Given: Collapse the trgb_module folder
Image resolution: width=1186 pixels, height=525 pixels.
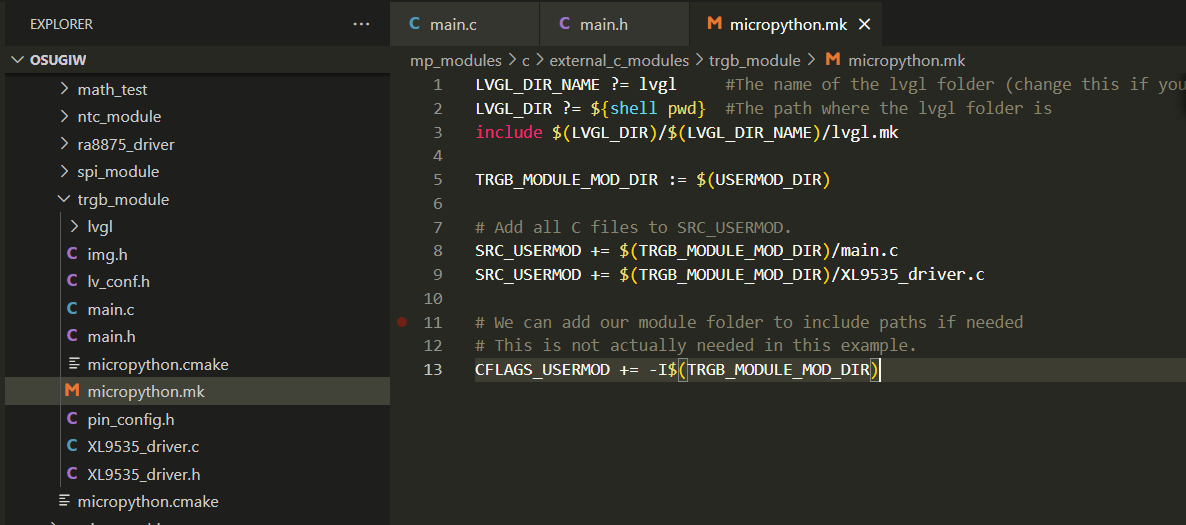Looking at the screenshot, I should tap(65, 200).
